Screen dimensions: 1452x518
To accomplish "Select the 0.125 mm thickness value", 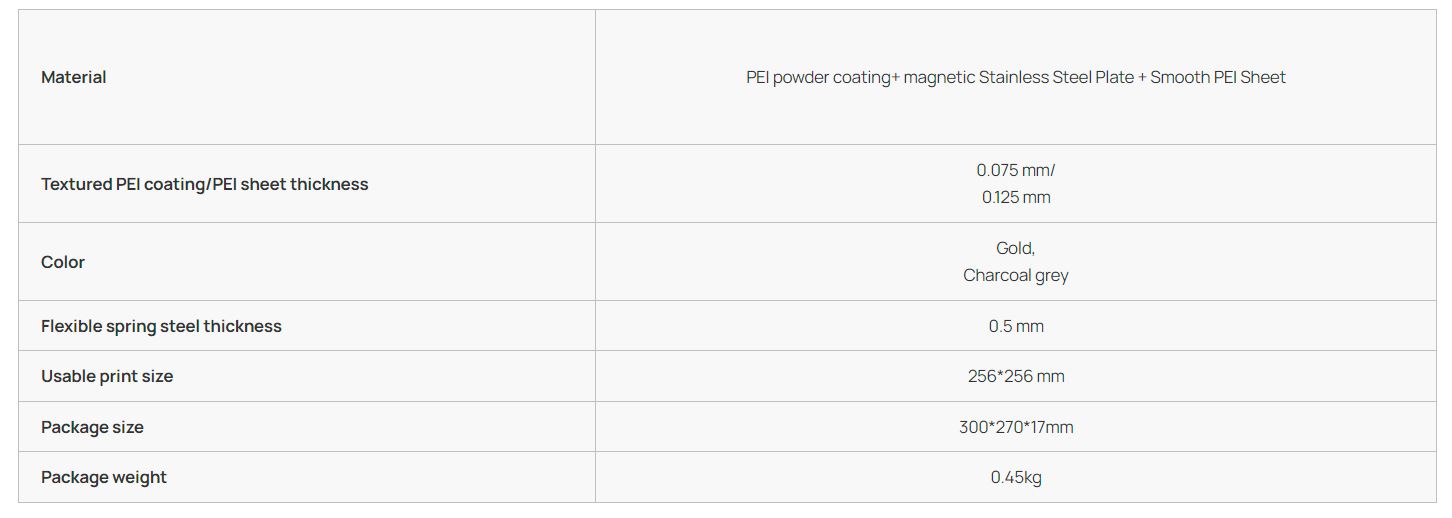I will (x=1015, y=197).
